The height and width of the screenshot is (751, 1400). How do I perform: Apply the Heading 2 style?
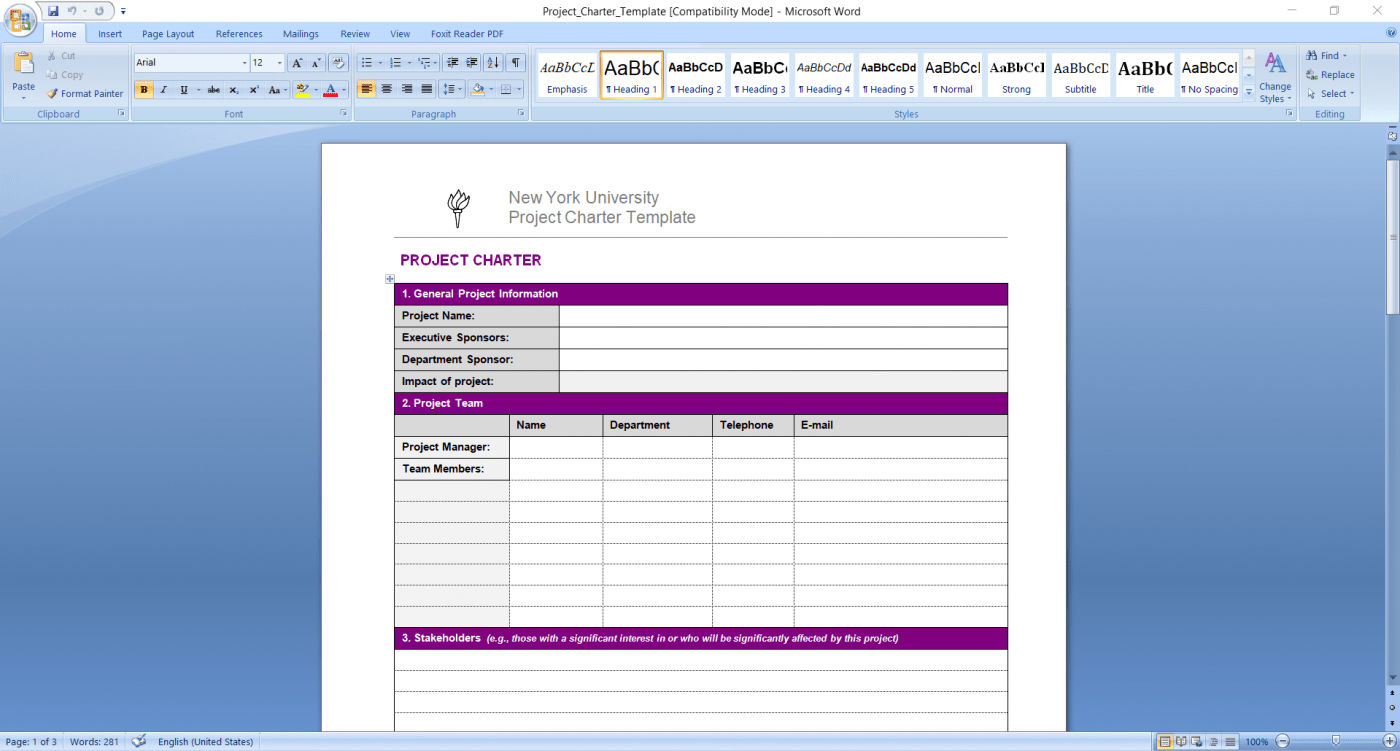click(x=695, y=74)
